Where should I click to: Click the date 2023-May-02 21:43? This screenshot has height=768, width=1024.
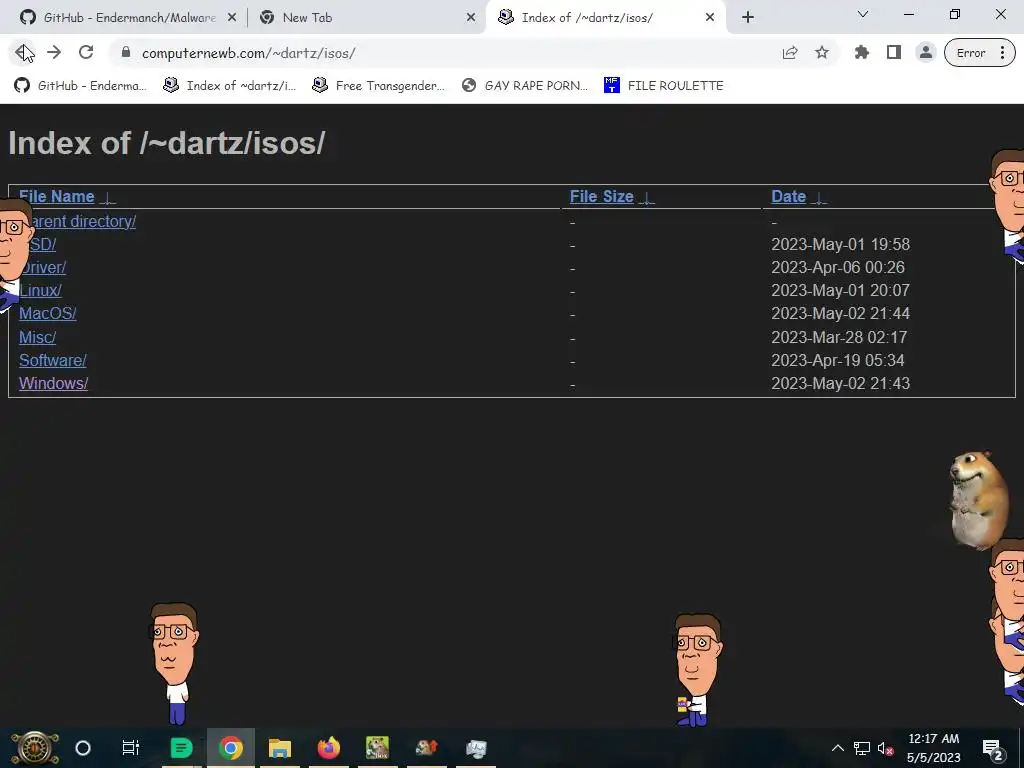tap(840, 383)
